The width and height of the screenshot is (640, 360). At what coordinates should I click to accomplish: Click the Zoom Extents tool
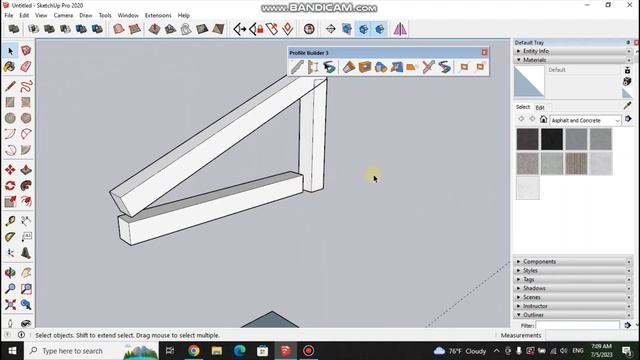10,304
